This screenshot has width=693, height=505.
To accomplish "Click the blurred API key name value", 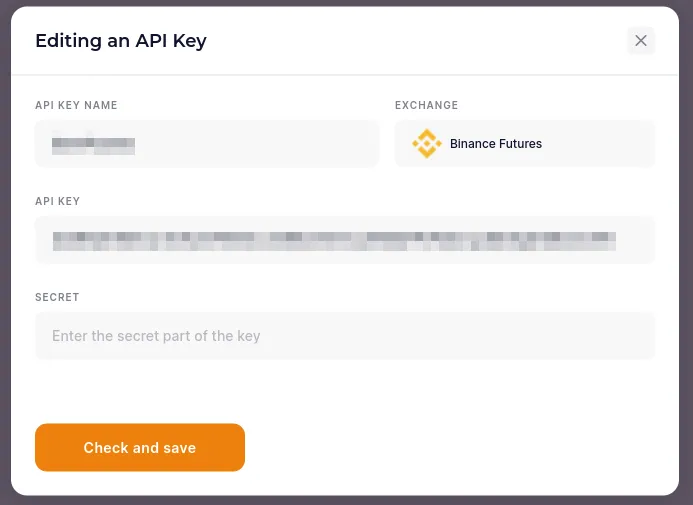I will point(93,144).
